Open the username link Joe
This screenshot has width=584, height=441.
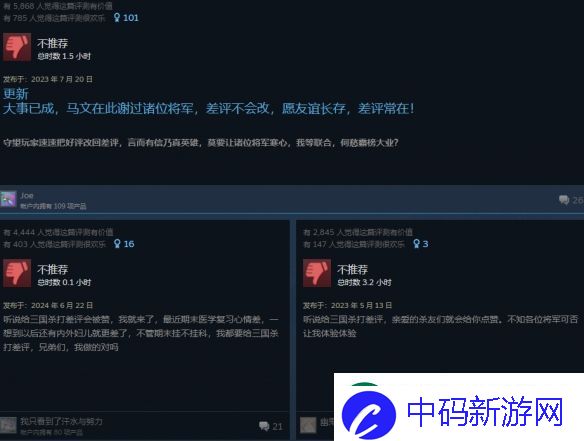coord(27,196)
